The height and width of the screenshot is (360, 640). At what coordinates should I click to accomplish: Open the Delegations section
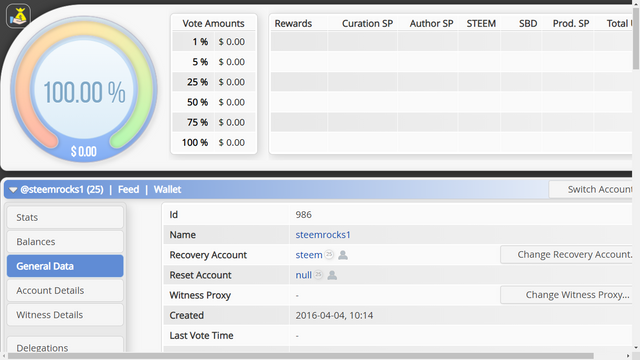[x=65, y=345]
